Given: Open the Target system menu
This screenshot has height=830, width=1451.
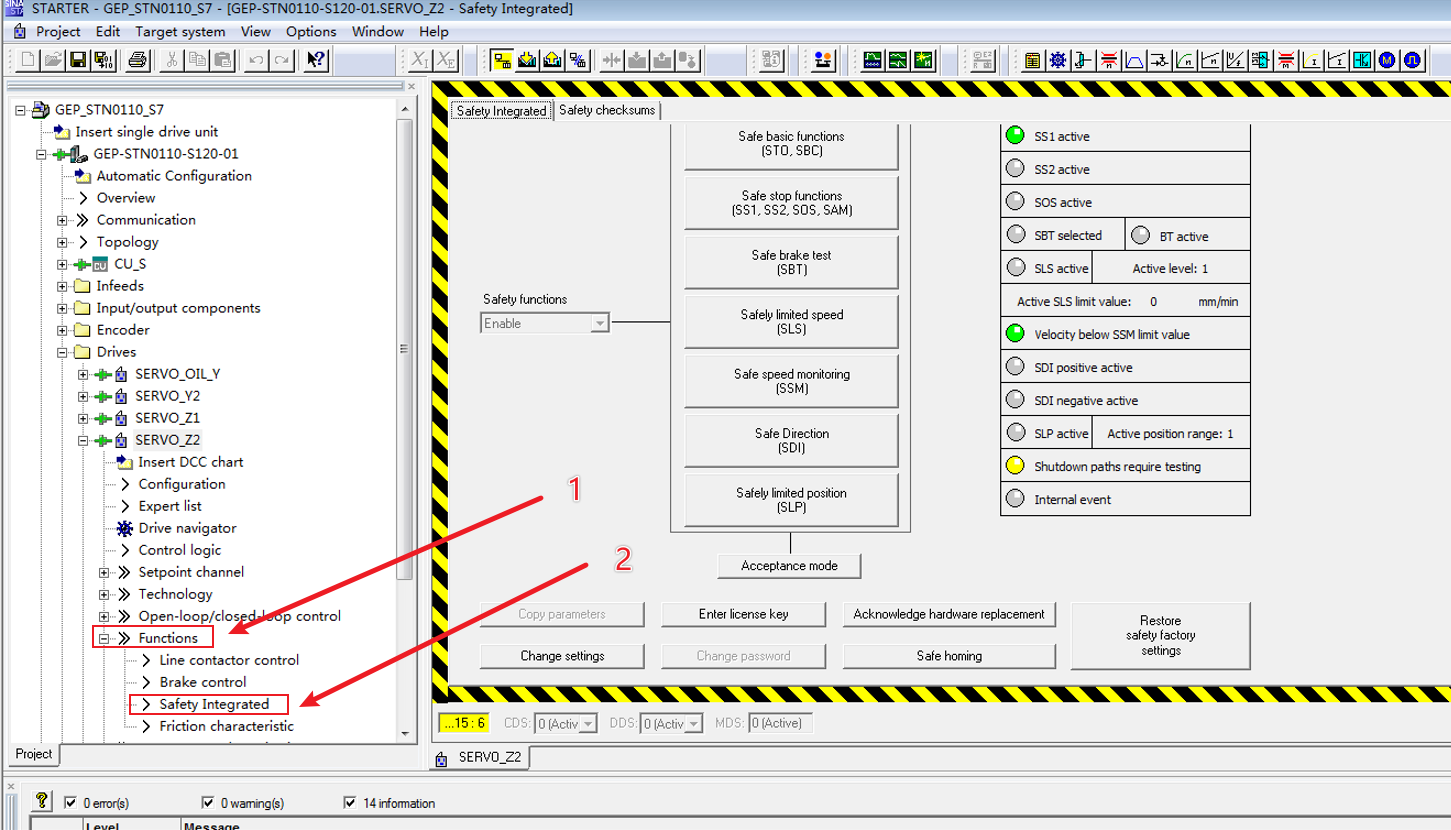Looking at the screenshot, I should (x=180, y=31).
